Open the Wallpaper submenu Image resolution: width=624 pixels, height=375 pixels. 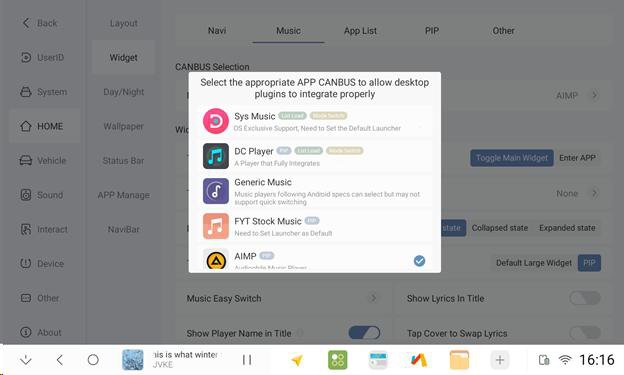pyautogui.click(x=123, y=126)
